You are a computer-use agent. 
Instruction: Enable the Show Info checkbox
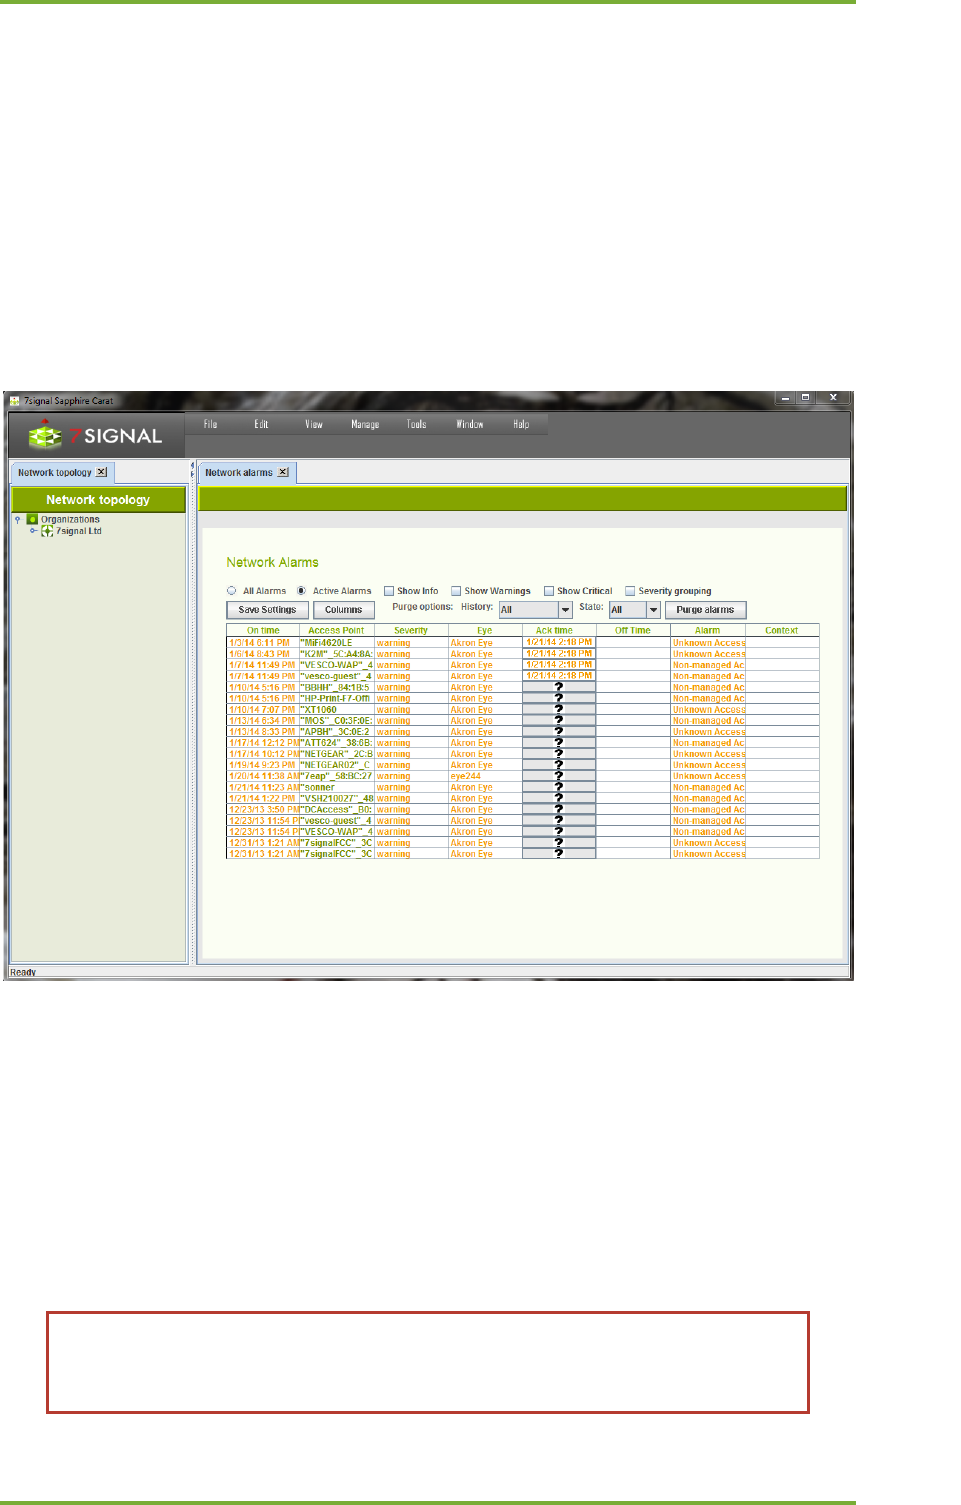(389, 591)
